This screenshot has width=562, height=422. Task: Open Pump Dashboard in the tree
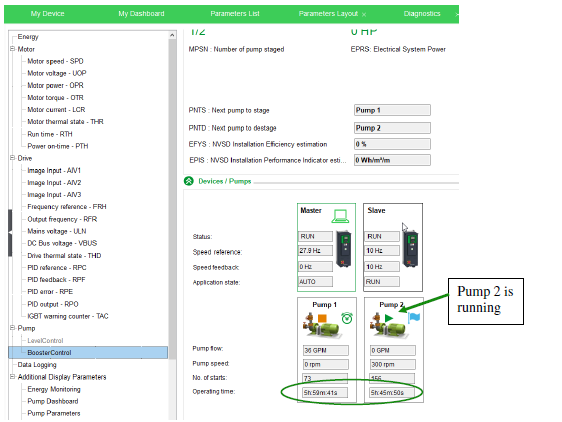53,401
